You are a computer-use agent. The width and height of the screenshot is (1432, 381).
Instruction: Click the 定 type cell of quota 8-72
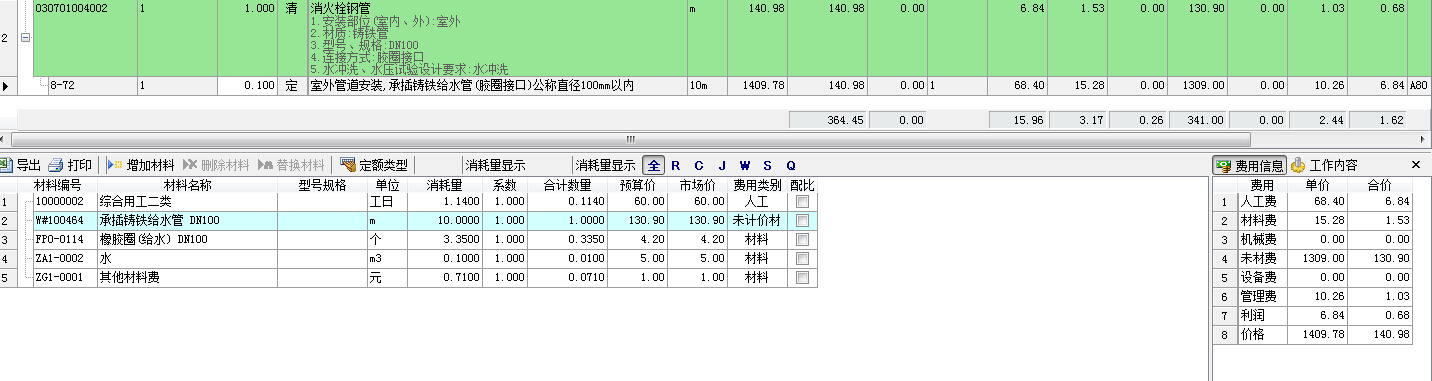pos(292,87)
